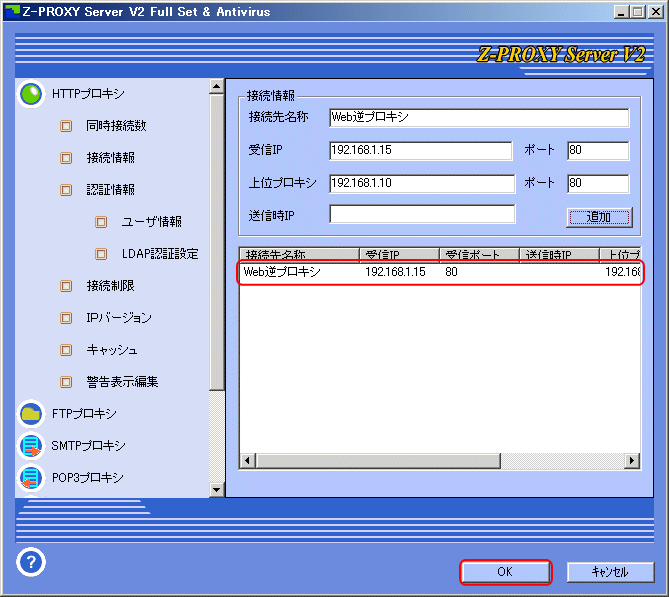This screenshot has height=597, width=669.
Task: Focus the 上位プロキシ port field
Action: coord(598,183)
